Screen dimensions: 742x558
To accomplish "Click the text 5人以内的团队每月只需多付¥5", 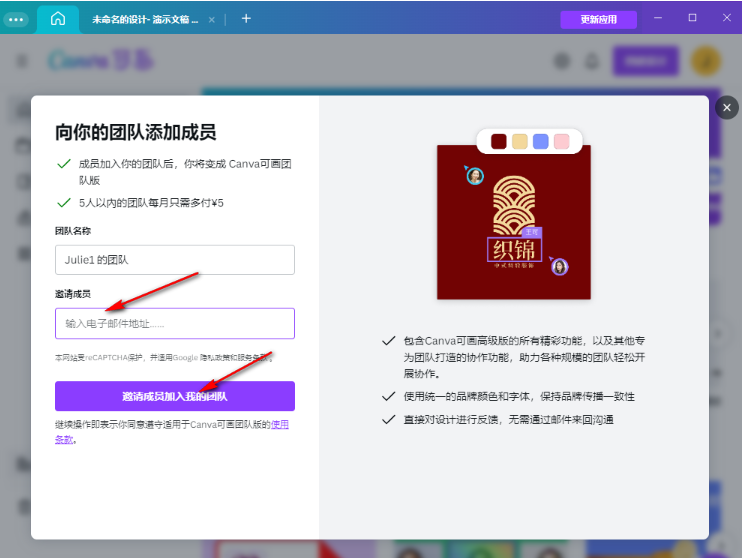I will tap(151, 203).
